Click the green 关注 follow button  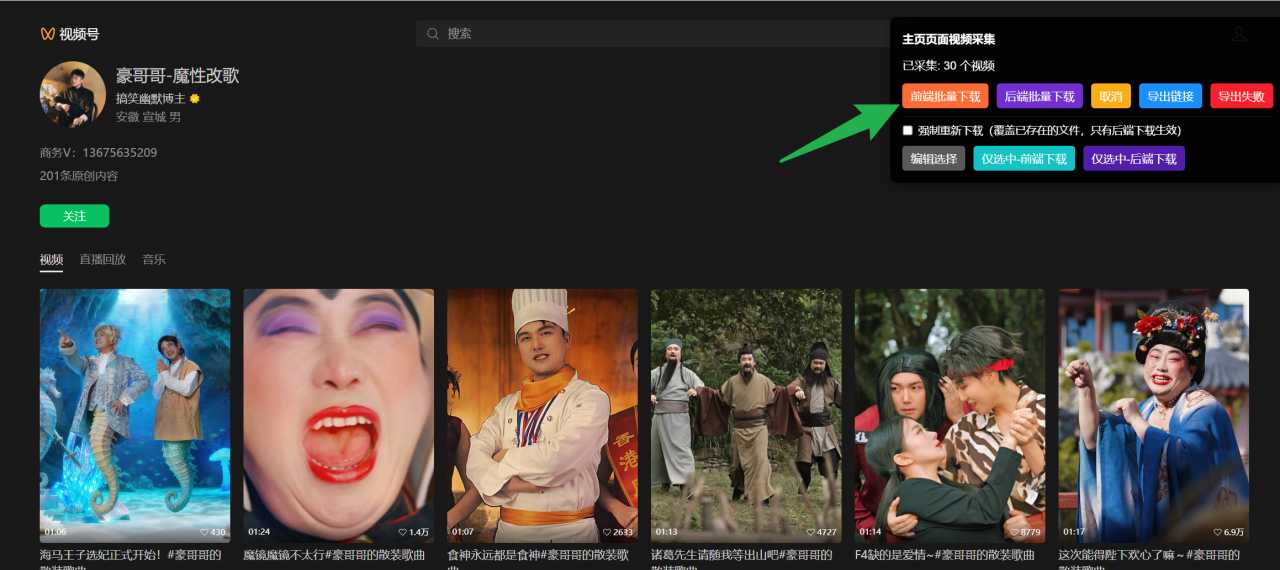74,216
